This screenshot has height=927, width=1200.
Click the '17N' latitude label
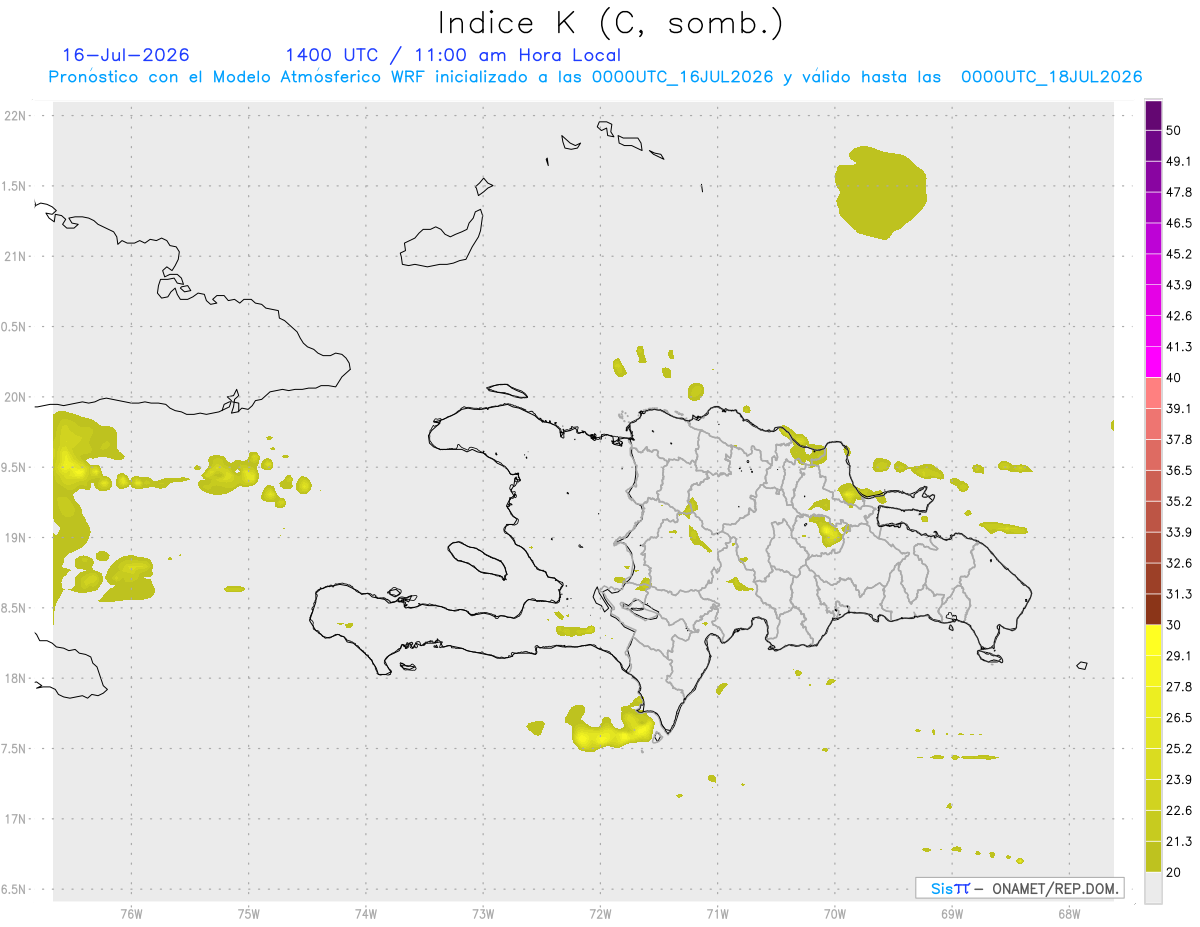pos(15,819)
